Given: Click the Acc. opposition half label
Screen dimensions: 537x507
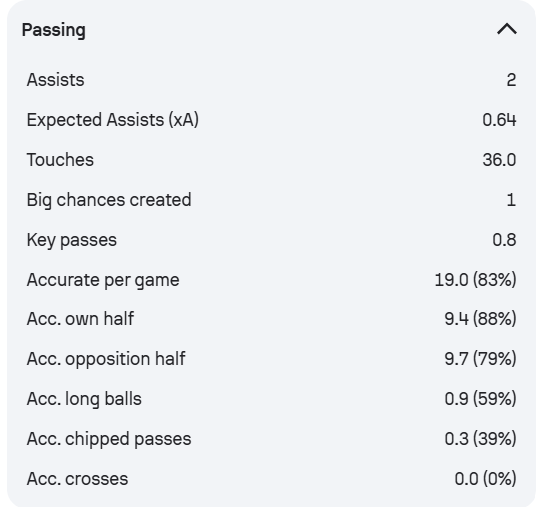Looking at the screenshot, I should (x=106, y=359).
